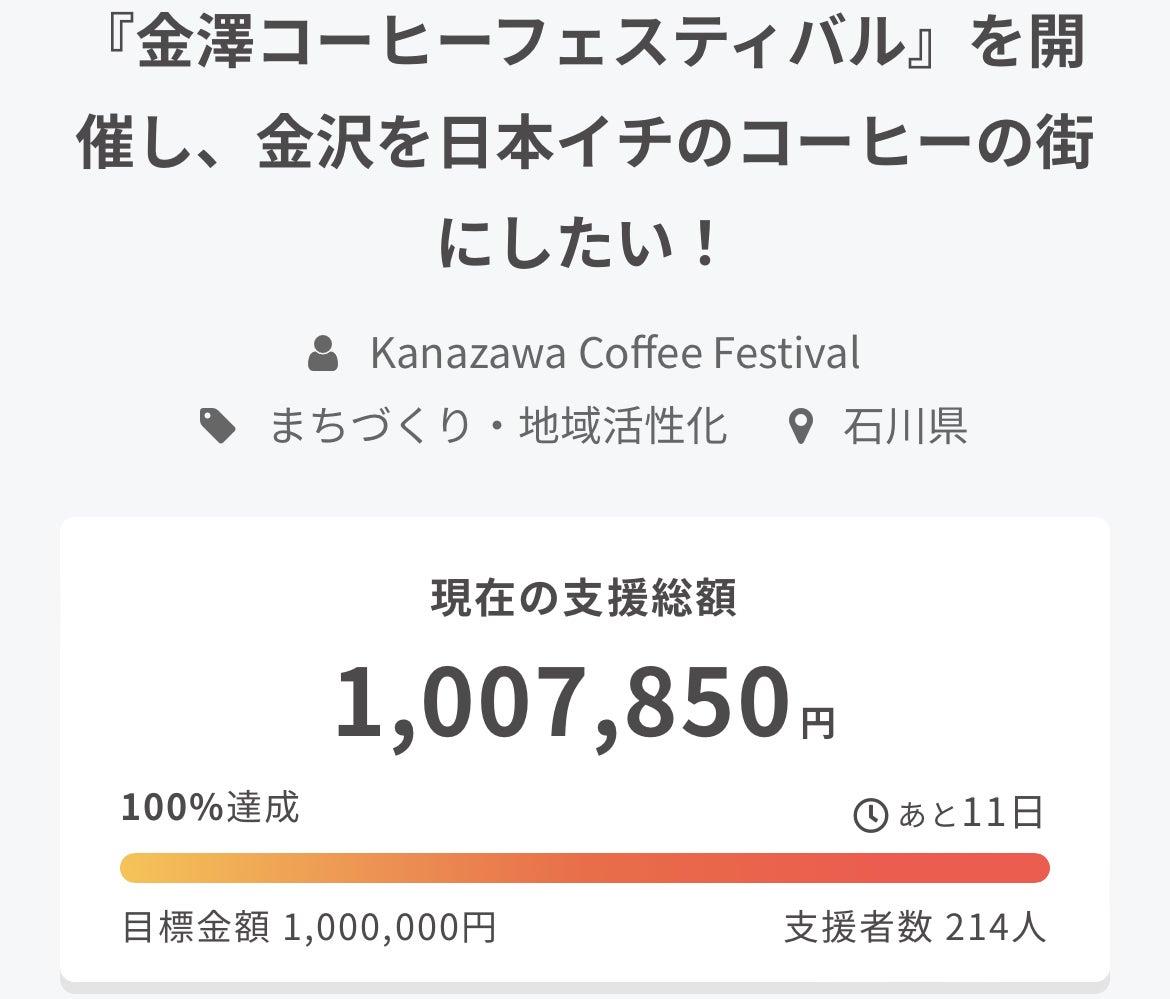This screenshot has height=999, width=1170.
Task: Click the middle of the funding progress bar
Action: click(x=585, y=868)
